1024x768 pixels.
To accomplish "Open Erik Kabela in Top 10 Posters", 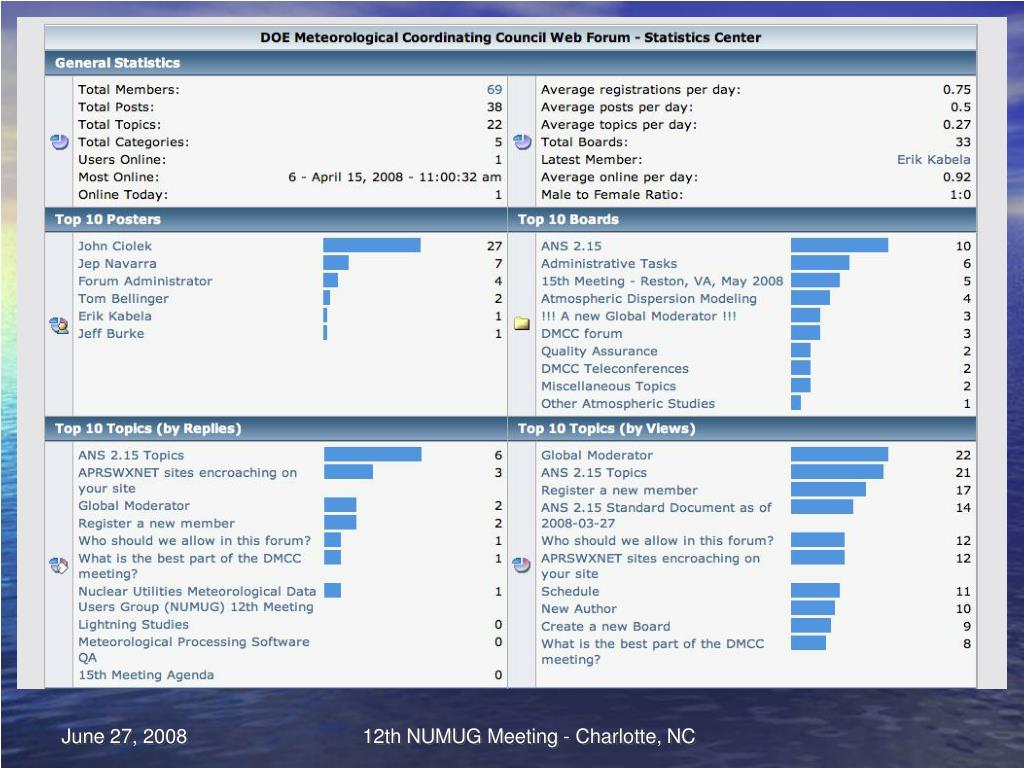I will pos(115,316).
